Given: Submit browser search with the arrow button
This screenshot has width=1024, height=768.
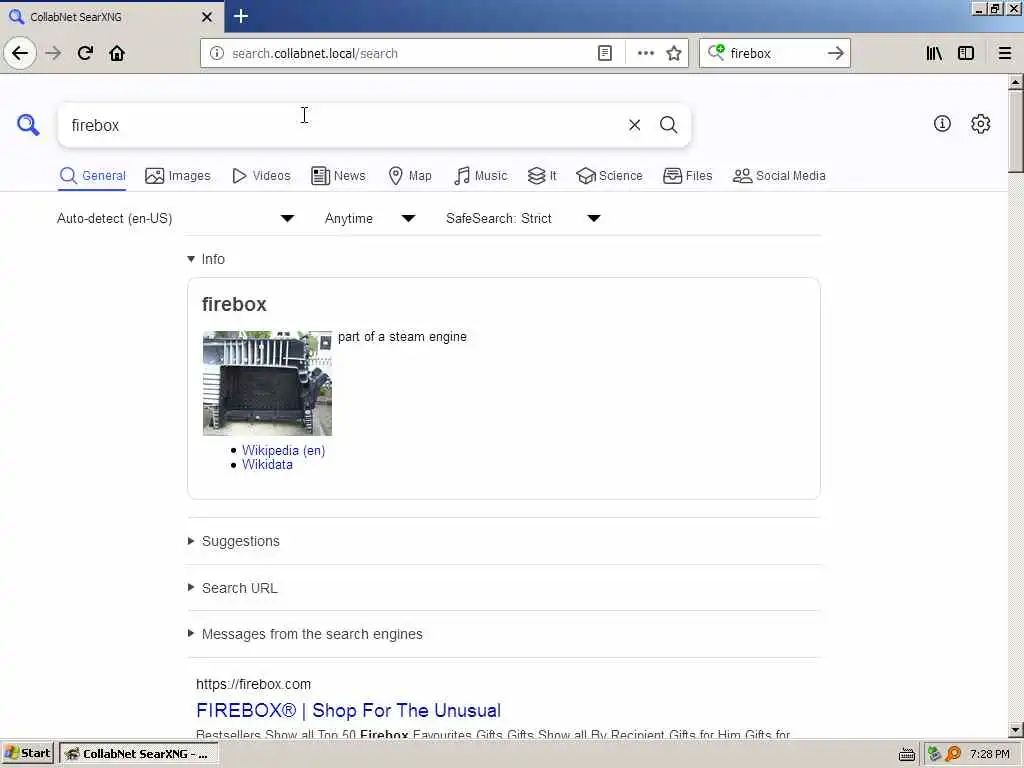Looking at the screenshot, I should 835,53.
